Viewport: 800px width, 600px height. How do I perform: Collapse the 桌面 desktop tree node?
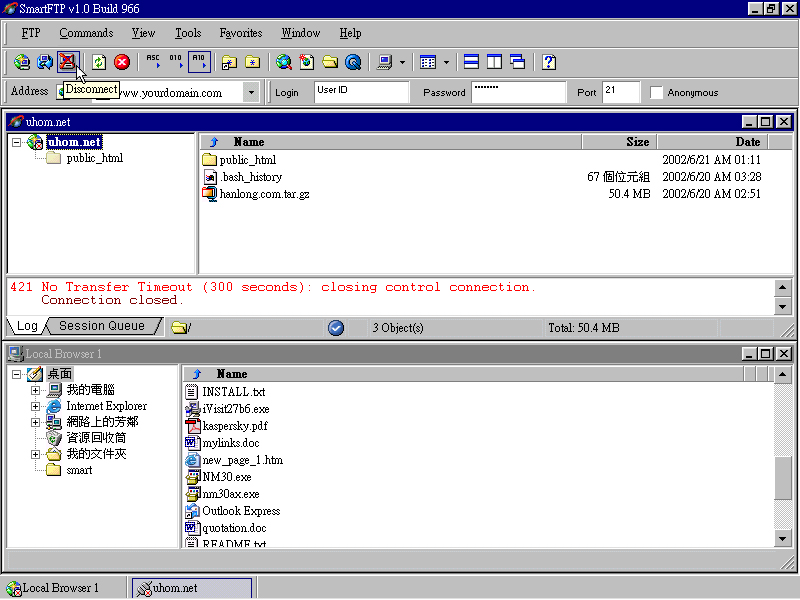coord(17,374)
